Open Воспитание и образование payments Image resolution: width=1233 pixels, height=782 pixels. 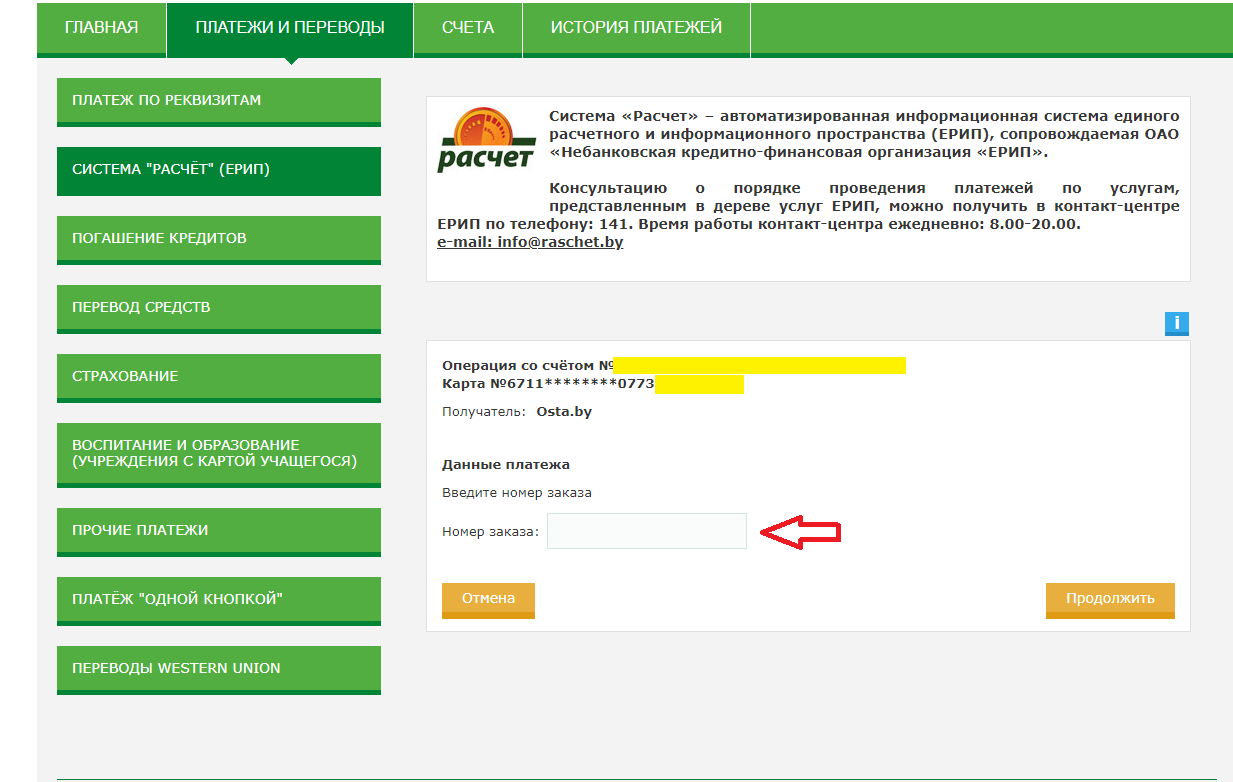[219, 453]
